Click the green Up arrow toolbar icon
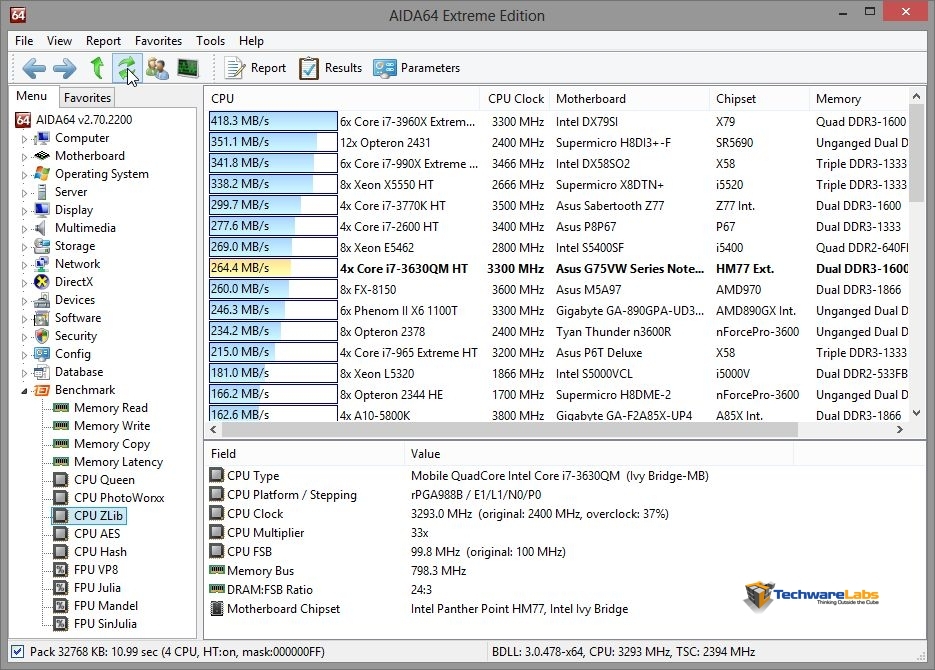Screen dimensions: 935x670 [x=97, y=68]
